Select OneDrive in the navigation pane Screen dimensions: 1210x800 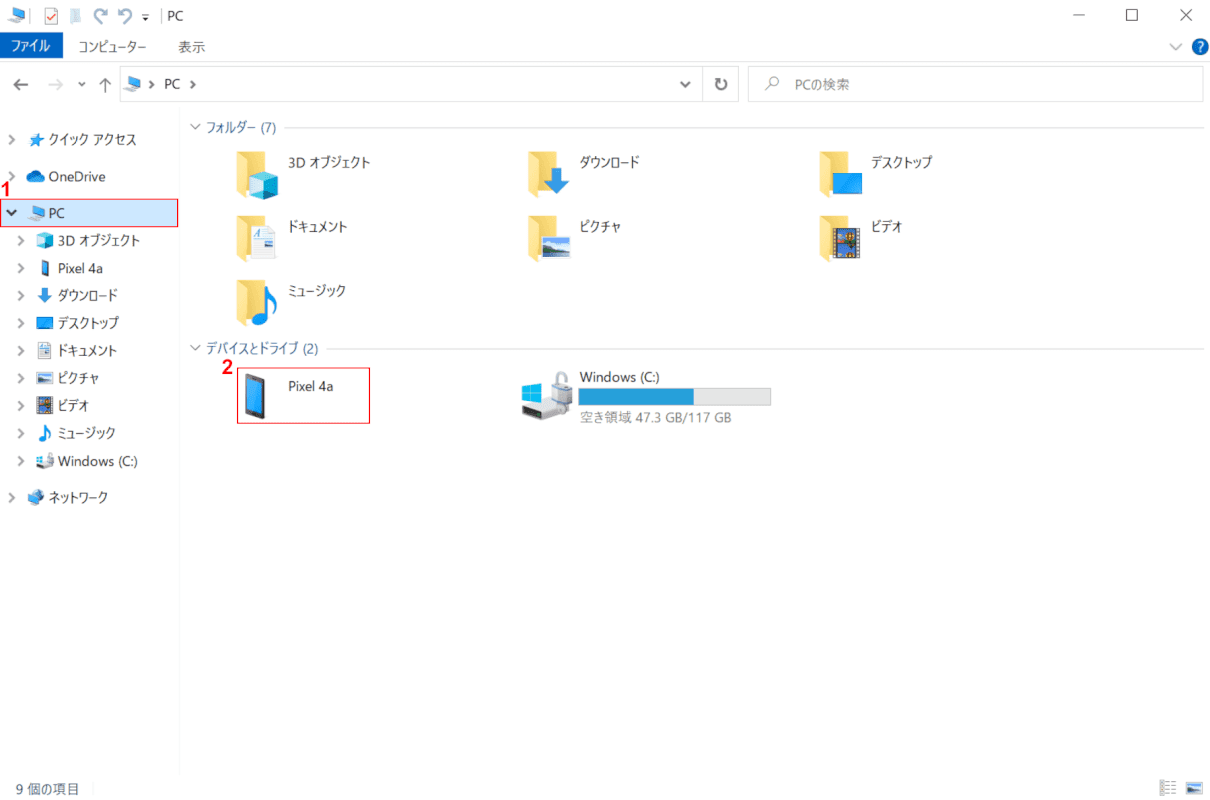pos(66,177)
